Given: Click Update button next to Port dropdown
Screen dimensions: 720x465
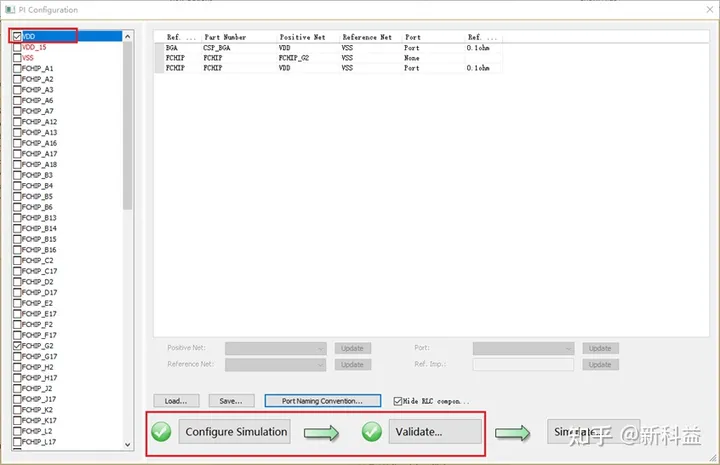Looking at the screenshot, I should 601,348.
